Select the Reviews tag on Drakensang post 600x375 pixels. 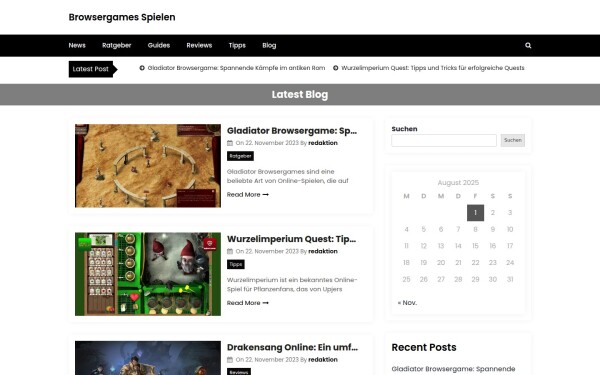(239, 372)
